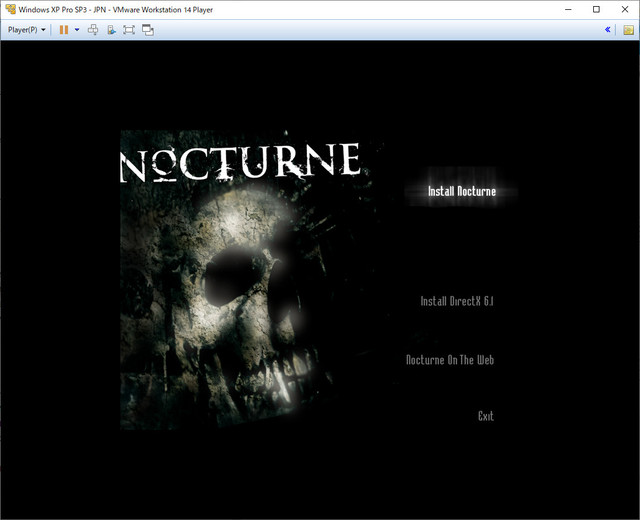640x520 pixels.
Task: Collapse toolbar with double chevron icon
Action: pos(607,29)
